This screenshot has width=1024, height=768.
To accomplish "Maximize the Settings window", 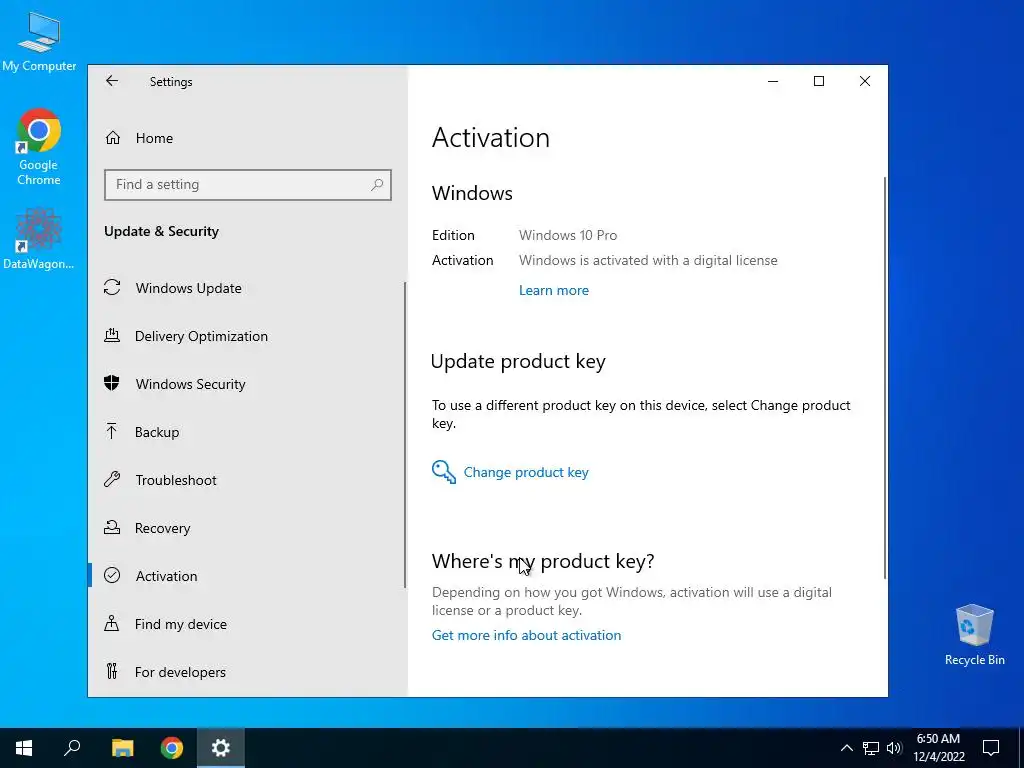I will 819,81.
